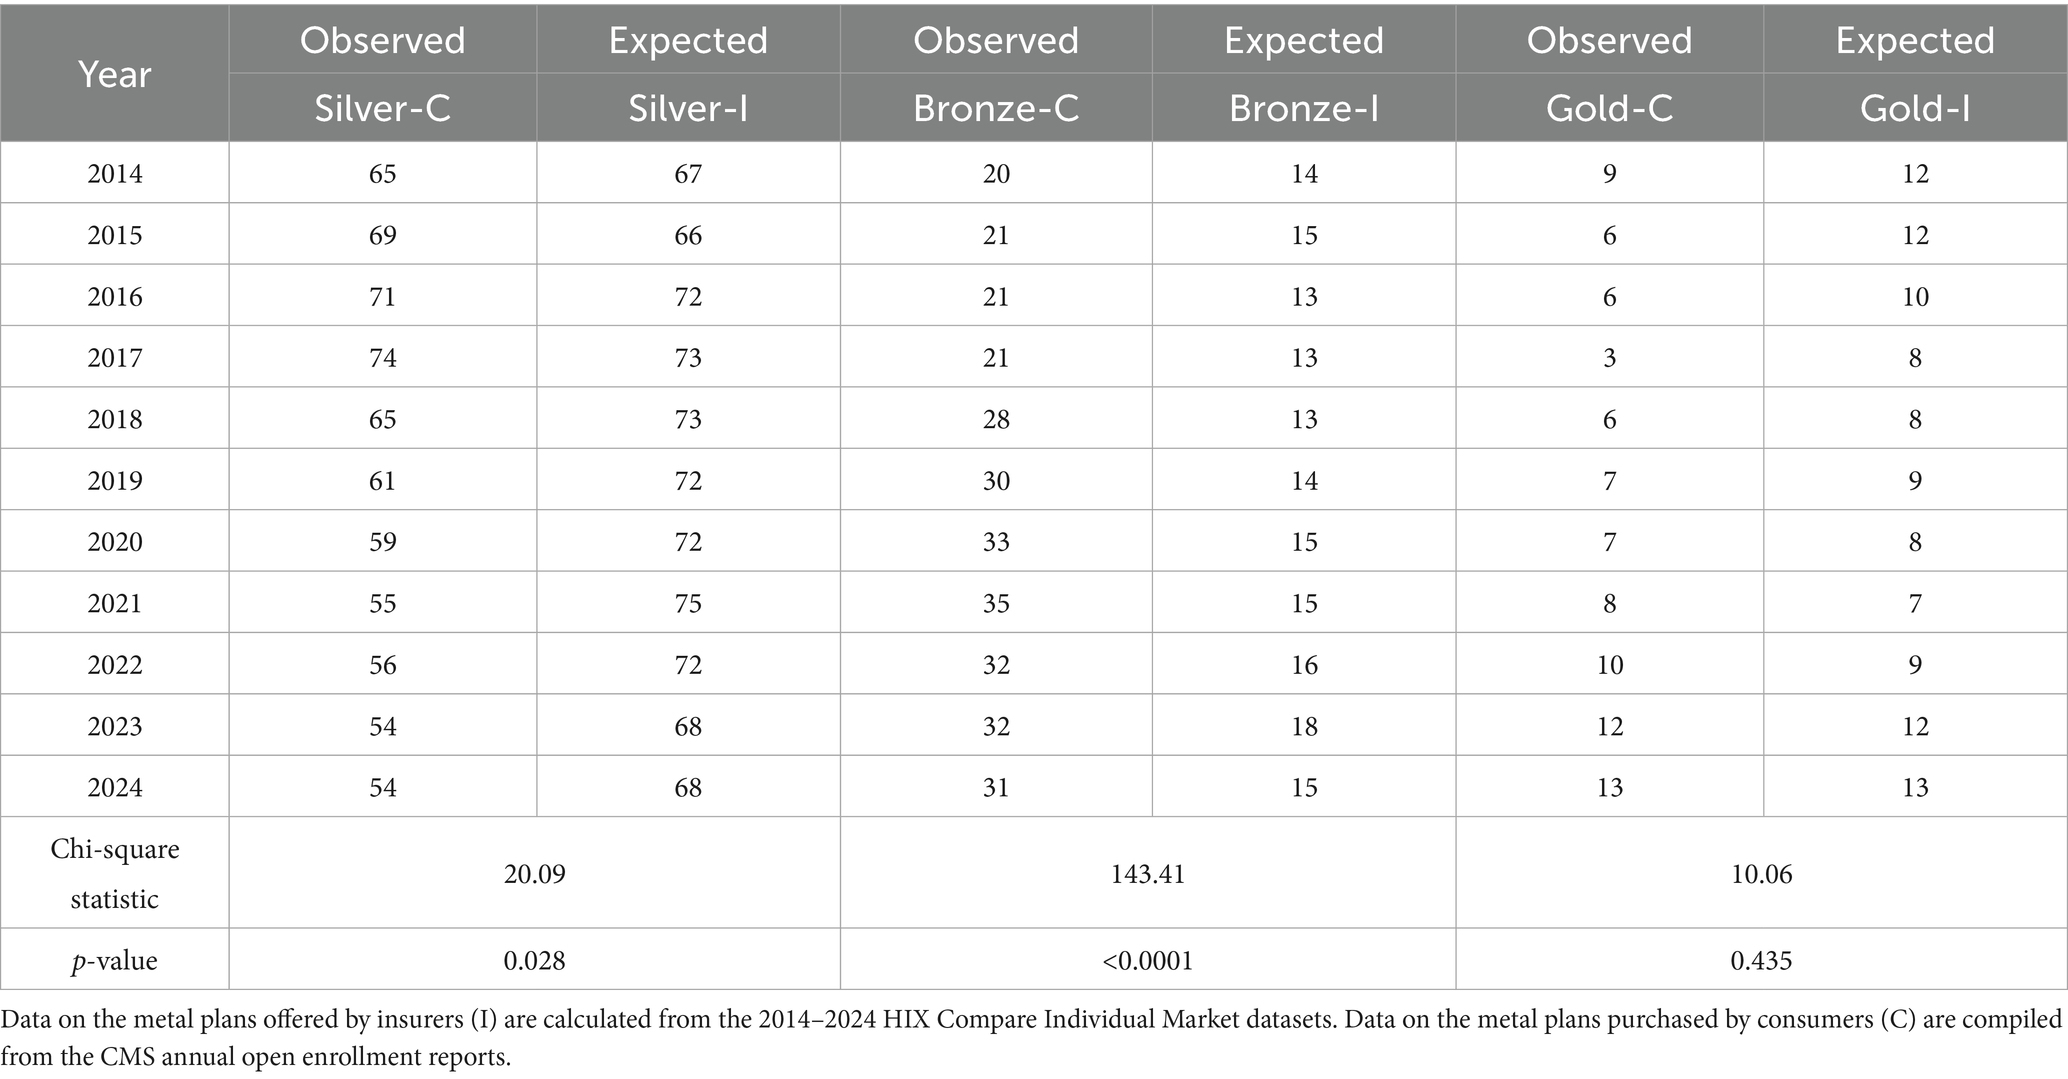This screenshot has height=1079, width=2068.
Task: Click the 2021 Expected Silver-I value 75
Action: [x=689, y=603]
